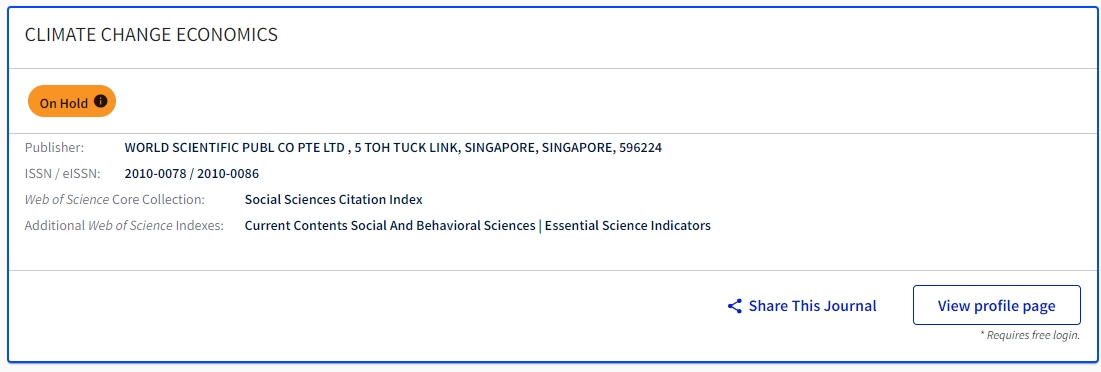Viewport: 1101px width, 372px height.
Task: Open the Share This Journal link text
Action: 812,306
